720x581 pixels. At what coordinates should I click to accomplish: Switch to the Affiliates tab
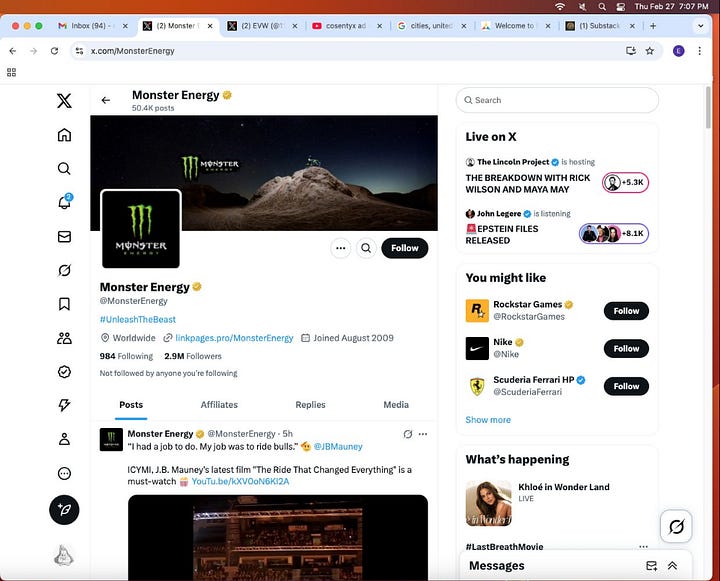tap(219, 405)
